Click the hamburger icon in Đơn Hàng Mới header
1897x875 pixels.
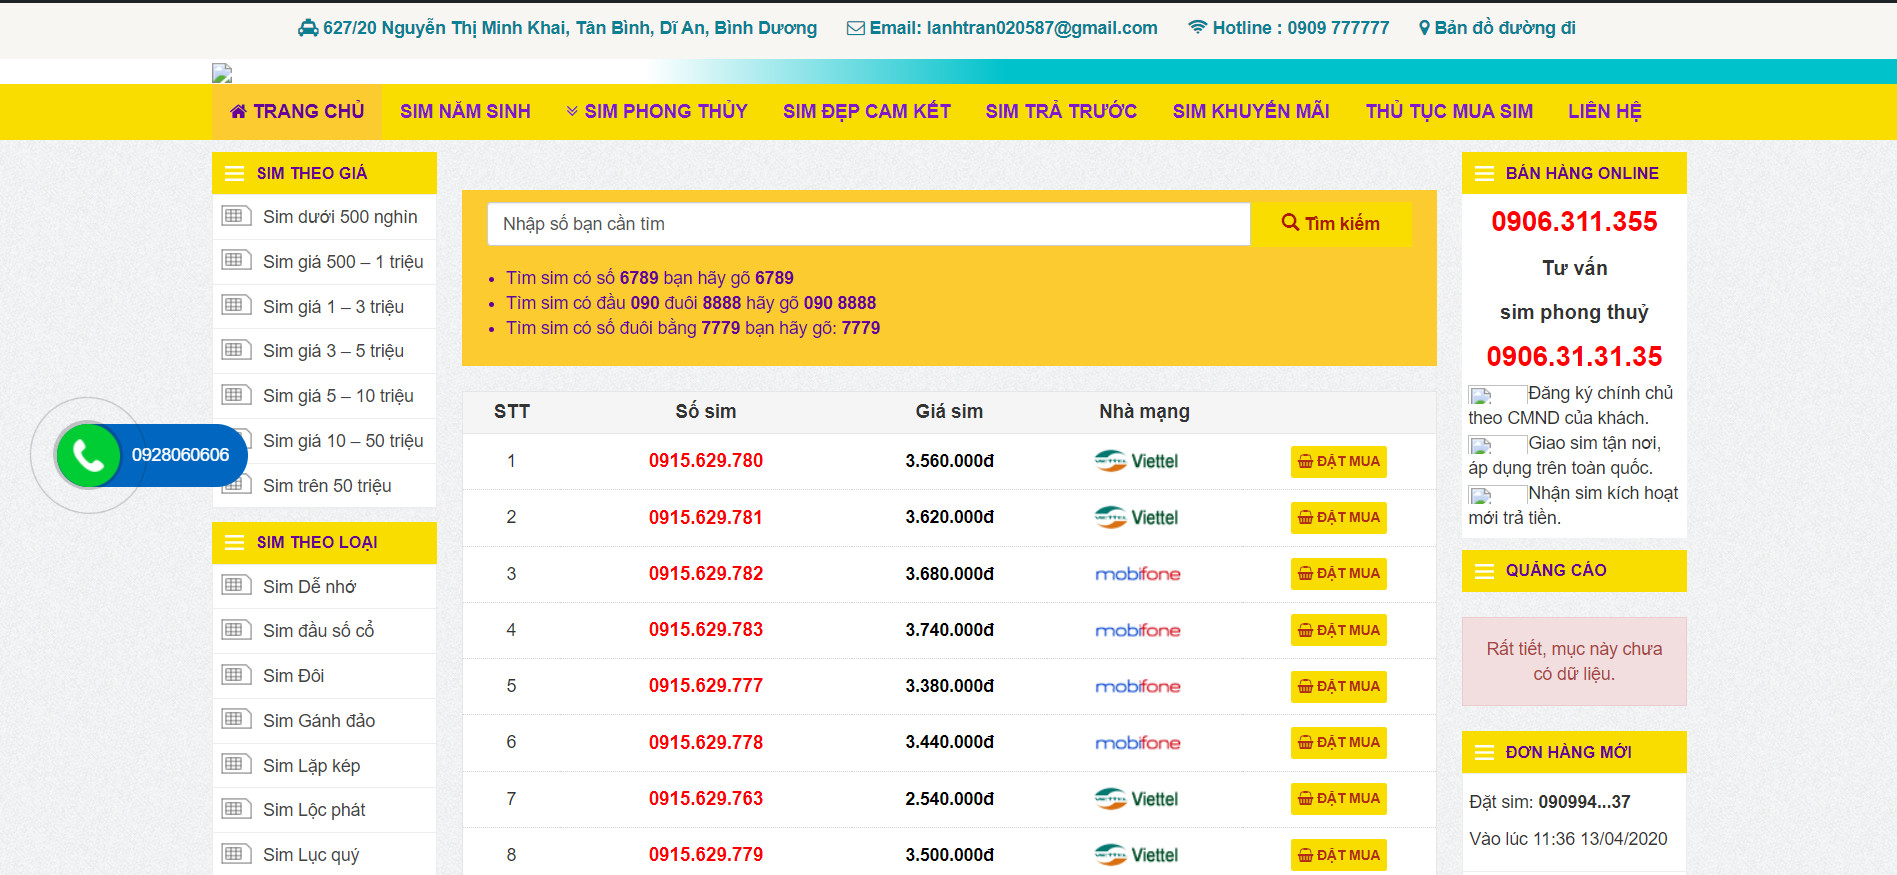tap(1484, 752)
